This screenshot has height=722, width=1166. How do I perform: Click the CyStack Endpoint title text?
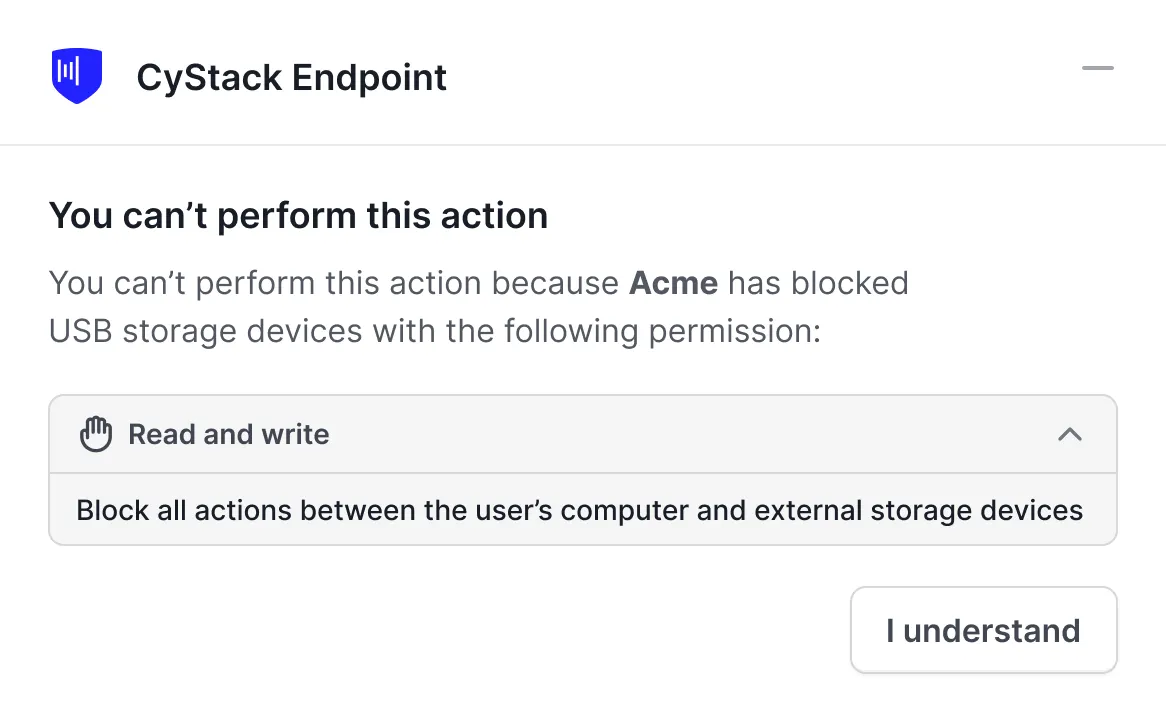[x=291, y=77]
